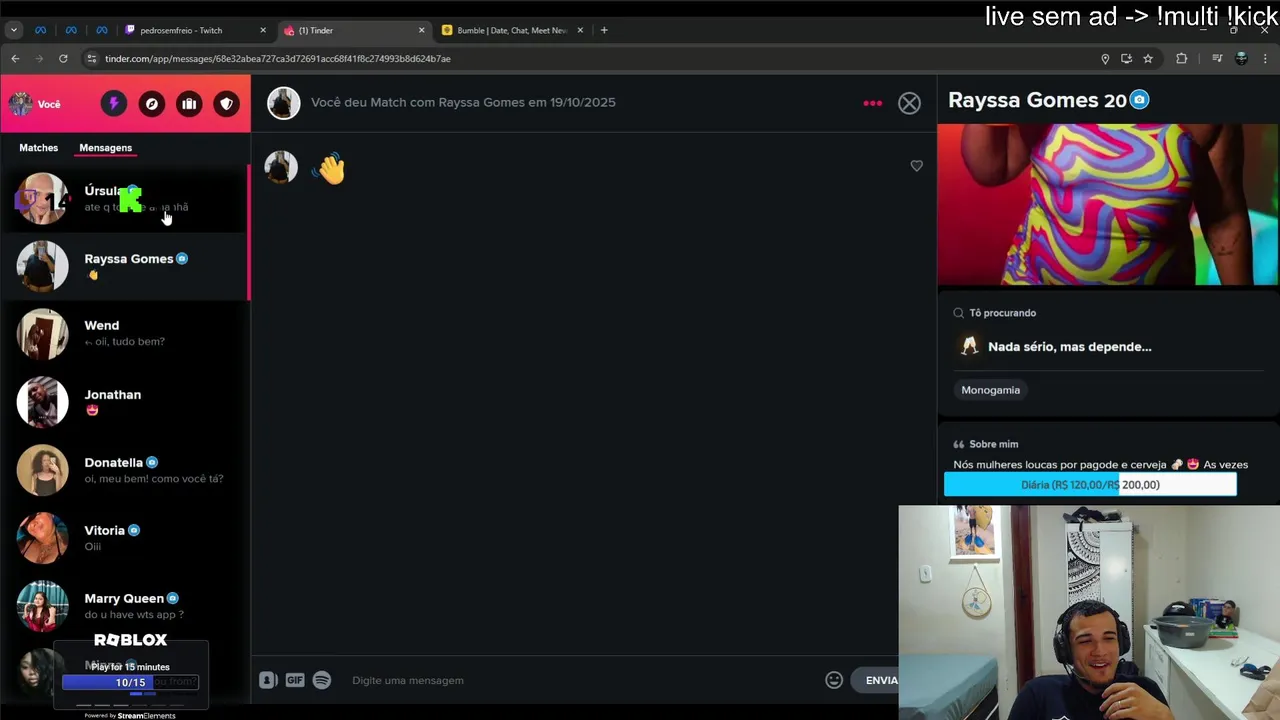Open the Explore compass icon
Screen dimensions: 1280x720
[151, 104]
